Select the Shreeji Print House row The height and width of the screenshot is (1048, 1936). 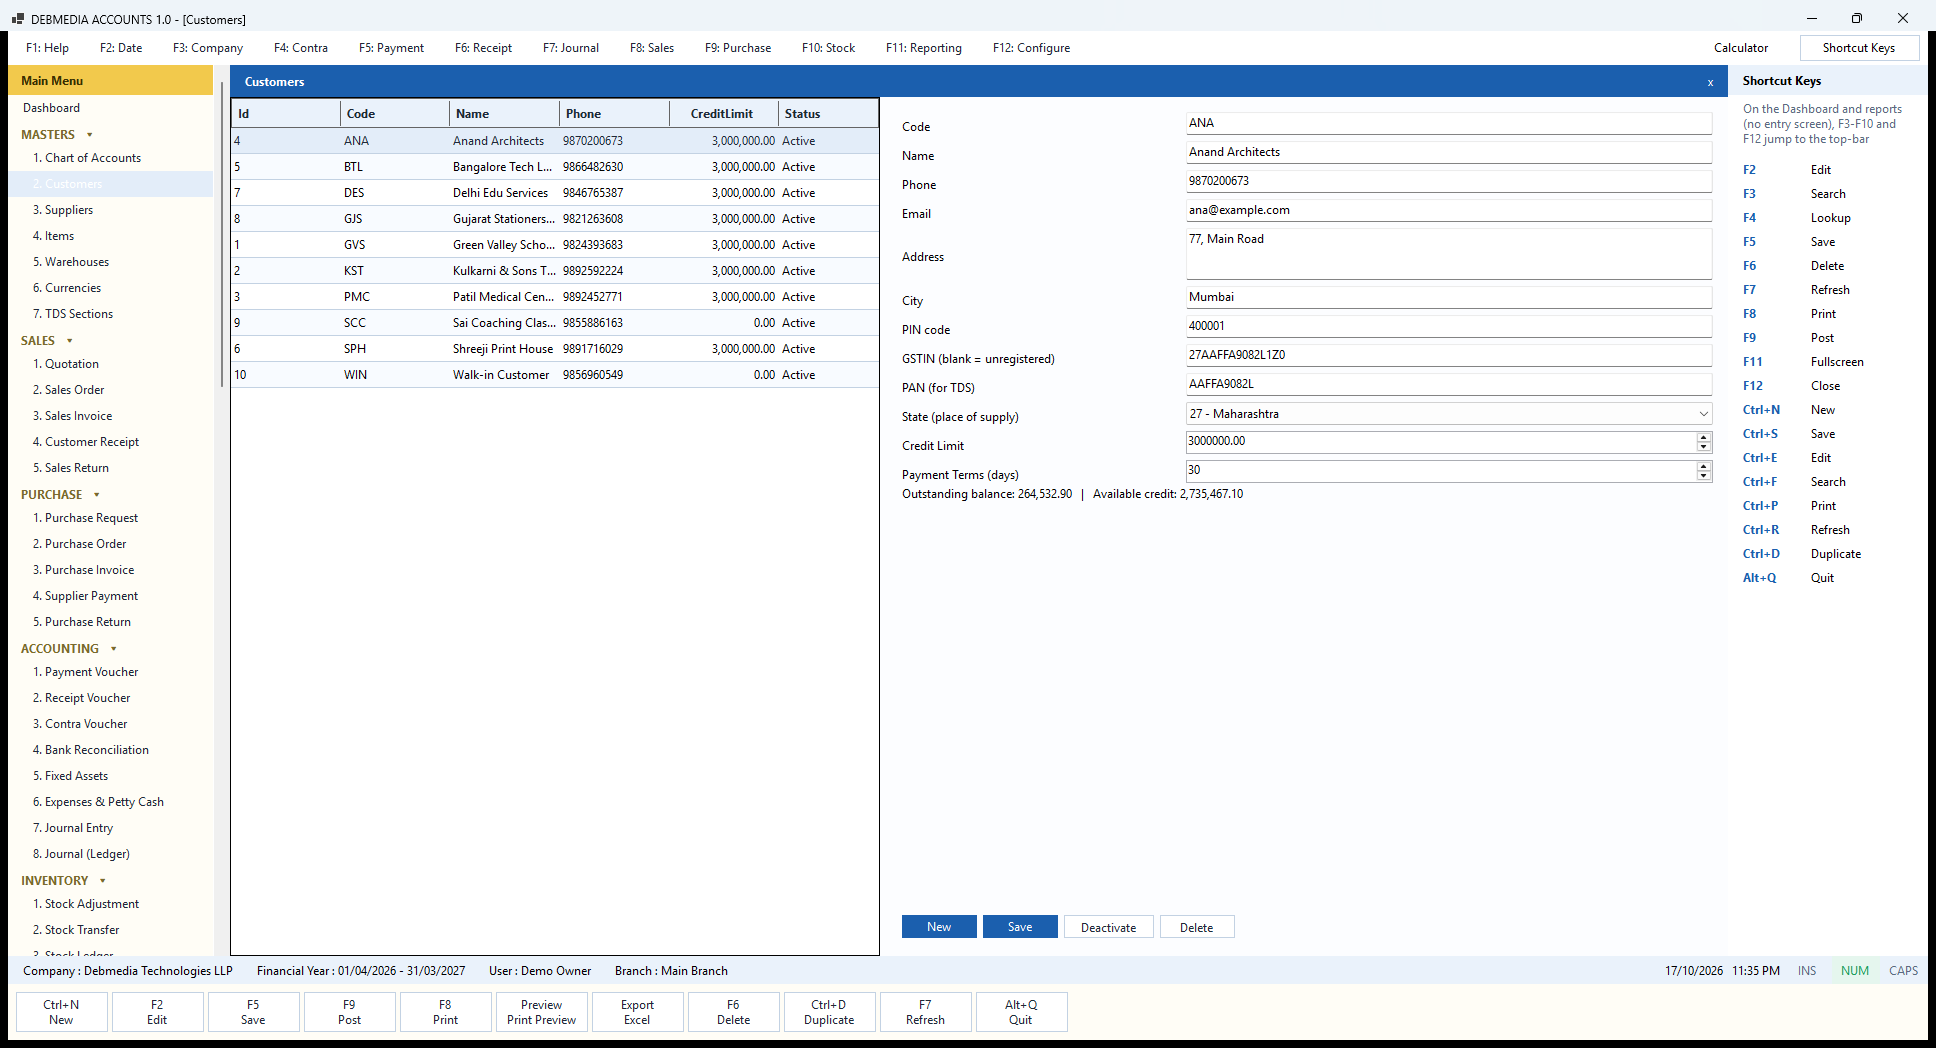[555, 349]
